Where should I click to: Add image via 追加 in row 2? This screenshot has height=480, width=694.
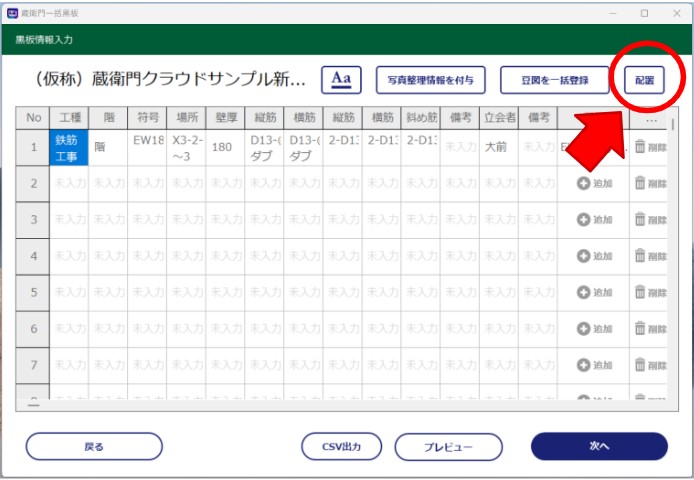tap(594, 183)
